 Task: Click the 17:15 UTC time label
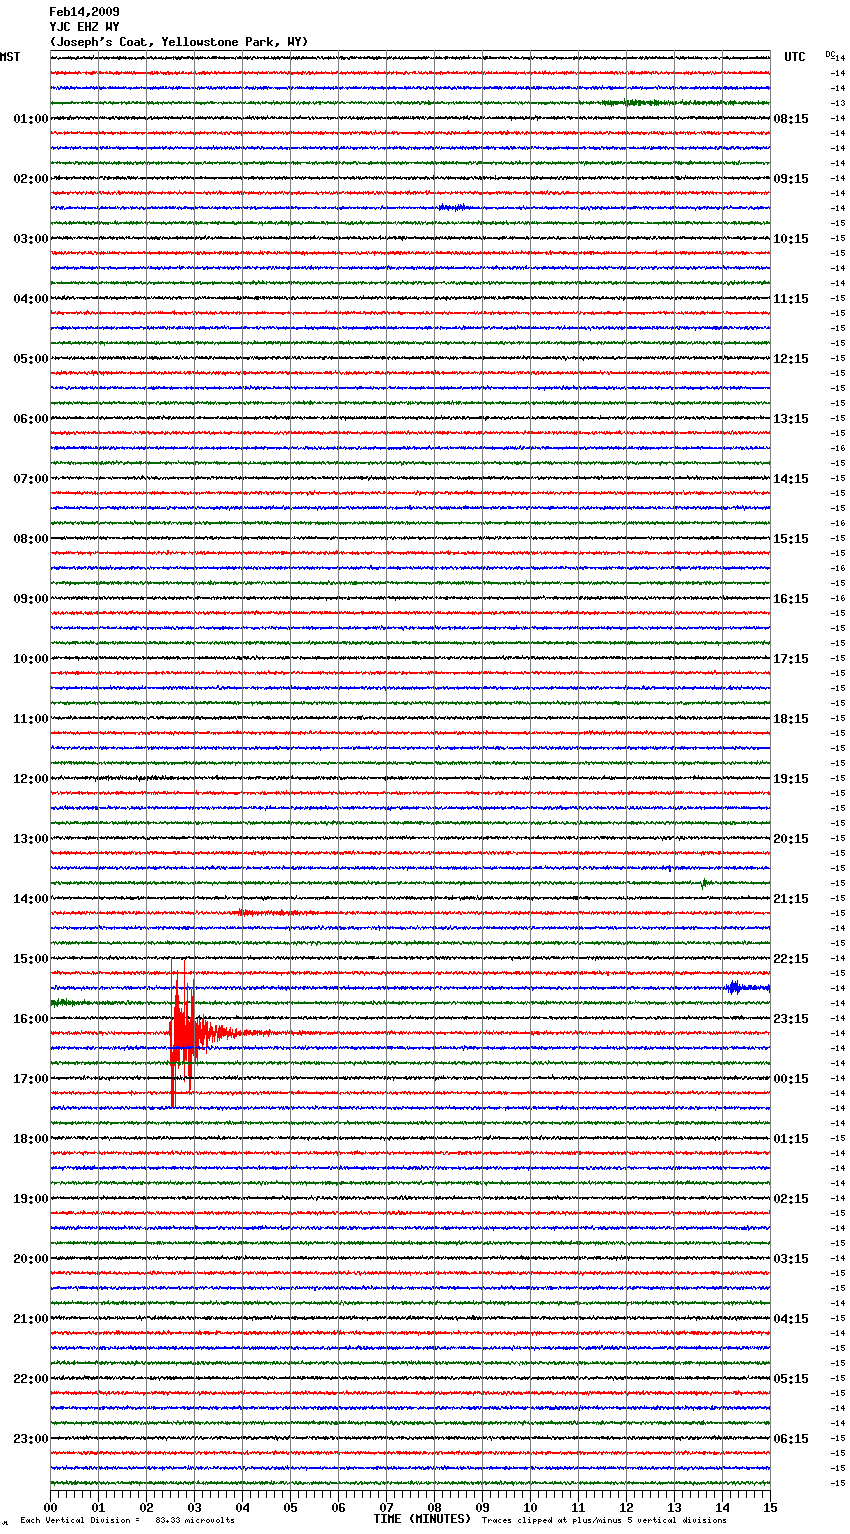791,659
